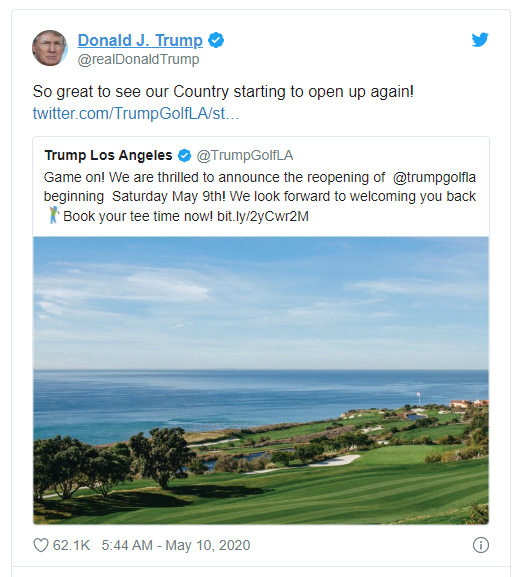Click the Twitter bird logo icon
Image resolution: width=525 pixels, height=577 pixels.
pos(480,40)
